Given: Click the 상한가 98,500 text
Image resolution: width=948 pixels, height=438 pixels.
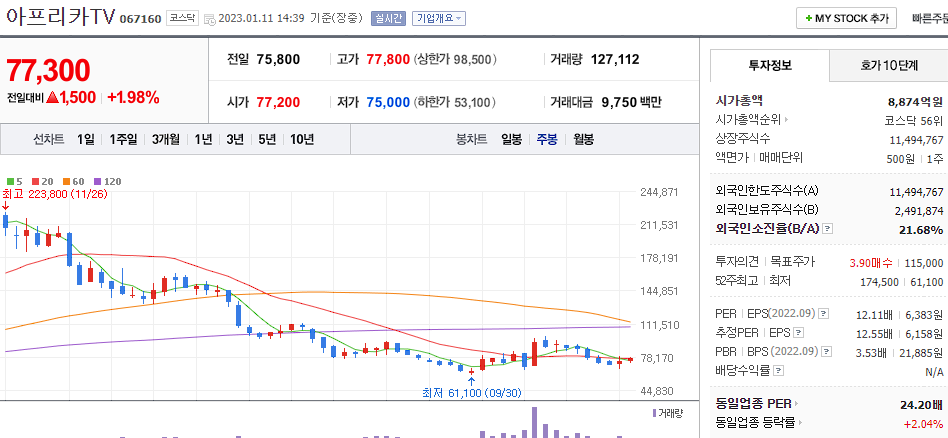Looking at the screenshot, I should pyautogui.click(x=455, y=59).
